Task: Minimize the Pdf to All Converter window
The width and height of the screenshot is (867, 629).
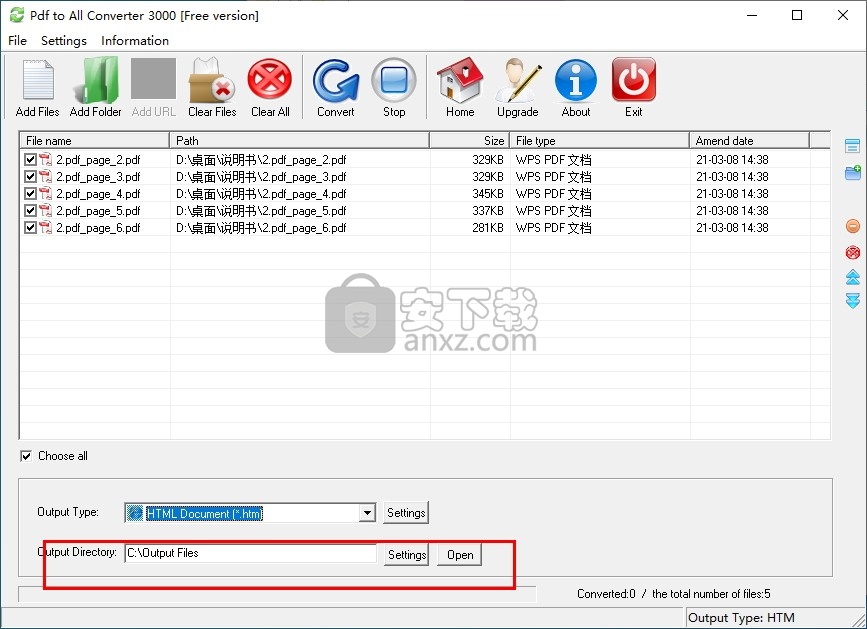Action: click(x=751, y=15)
